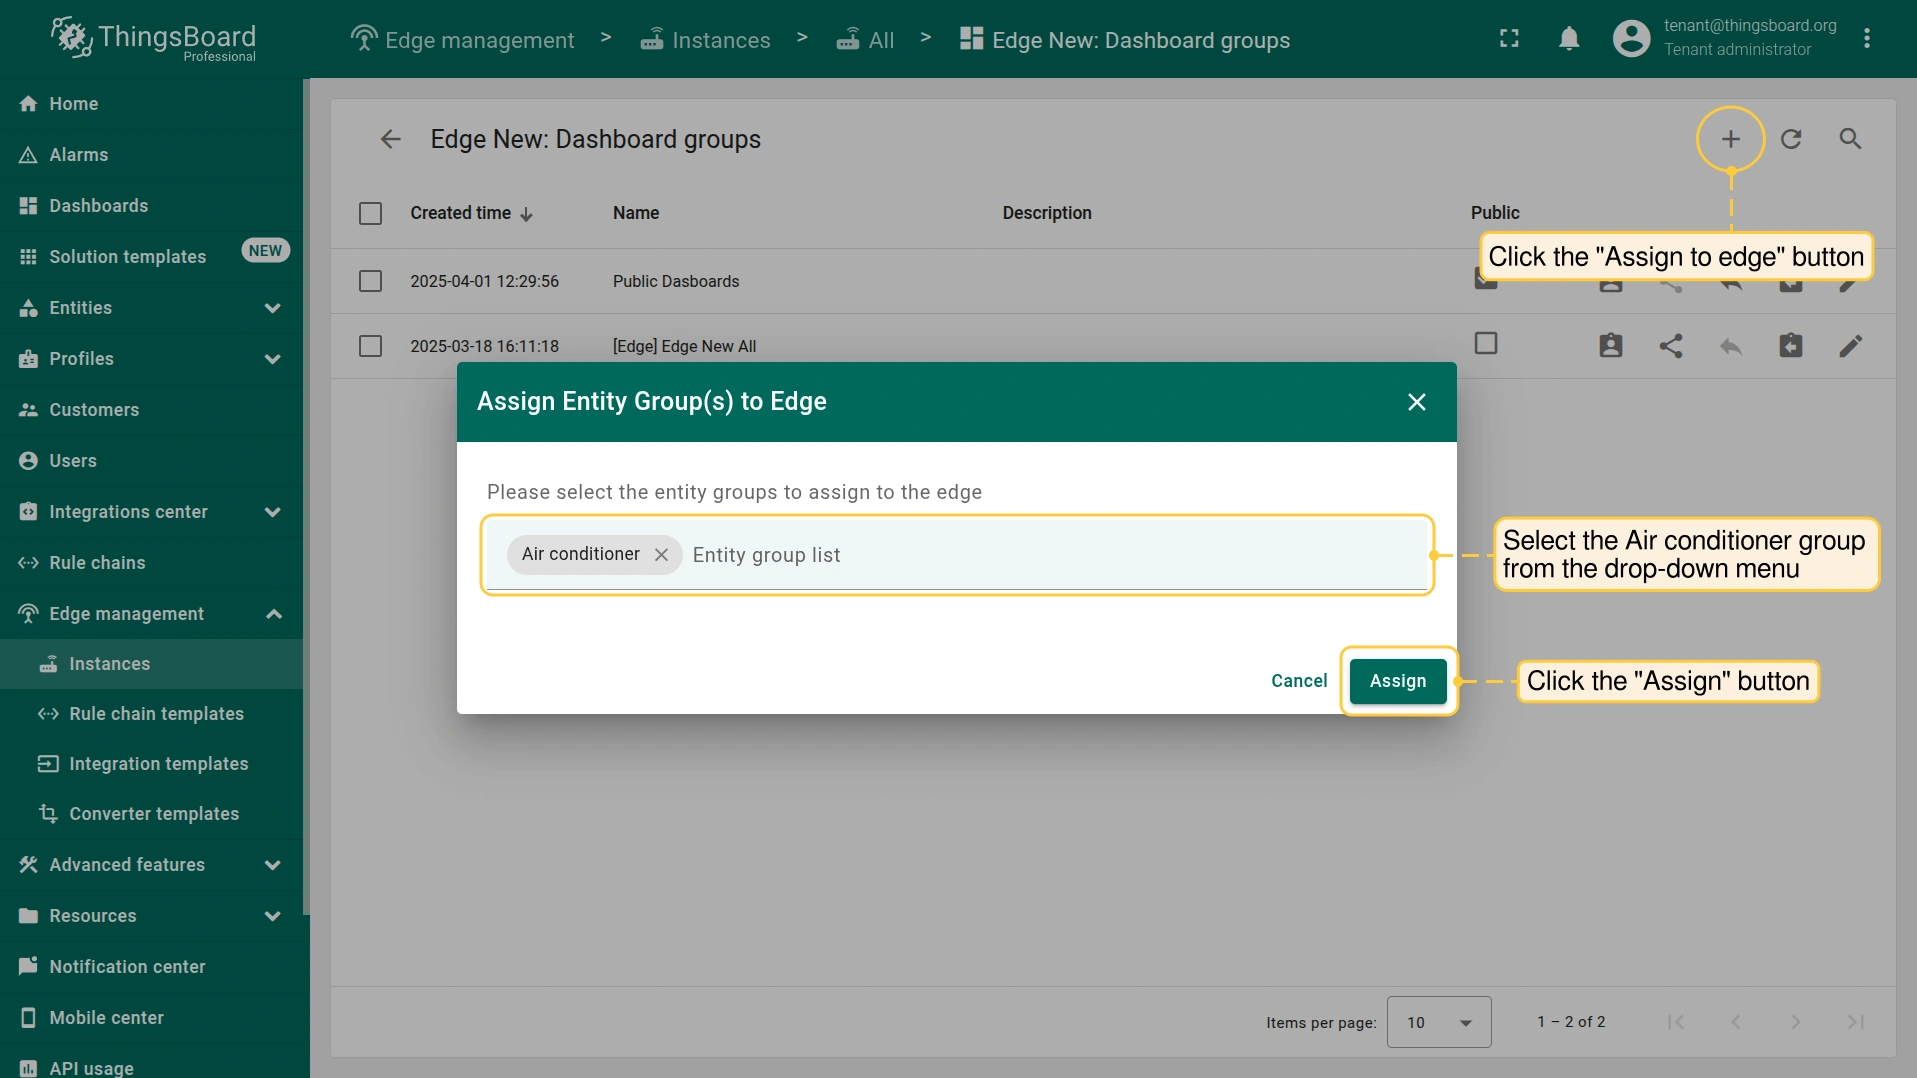
Task: Check the Edge New All row checkbox
Action: click(x=370, y=346)
